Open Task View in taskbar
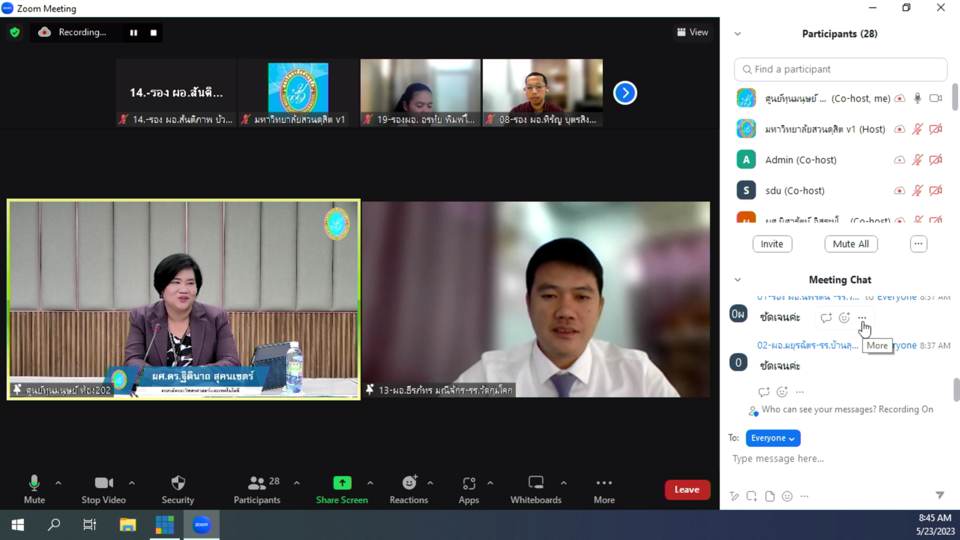The image size is (960, 540). 89,525
